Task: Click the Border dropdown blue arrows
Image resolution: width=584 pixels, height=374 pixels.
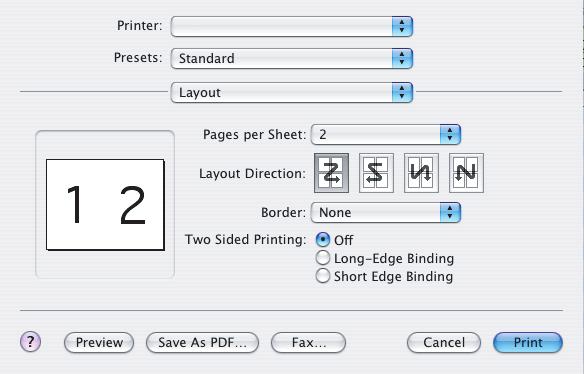Action: [x=450, y=213]
